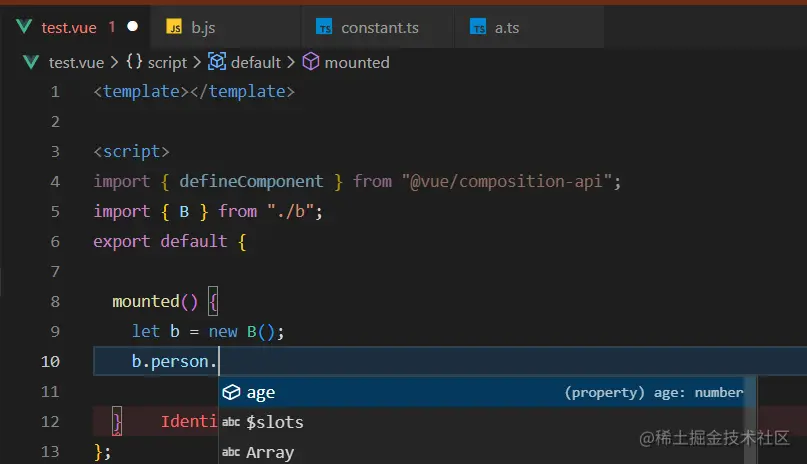Screen dimensions: 807x464
Task: Click mounted() on line 8
Action: pyautogui.click(x=155, y=301)
